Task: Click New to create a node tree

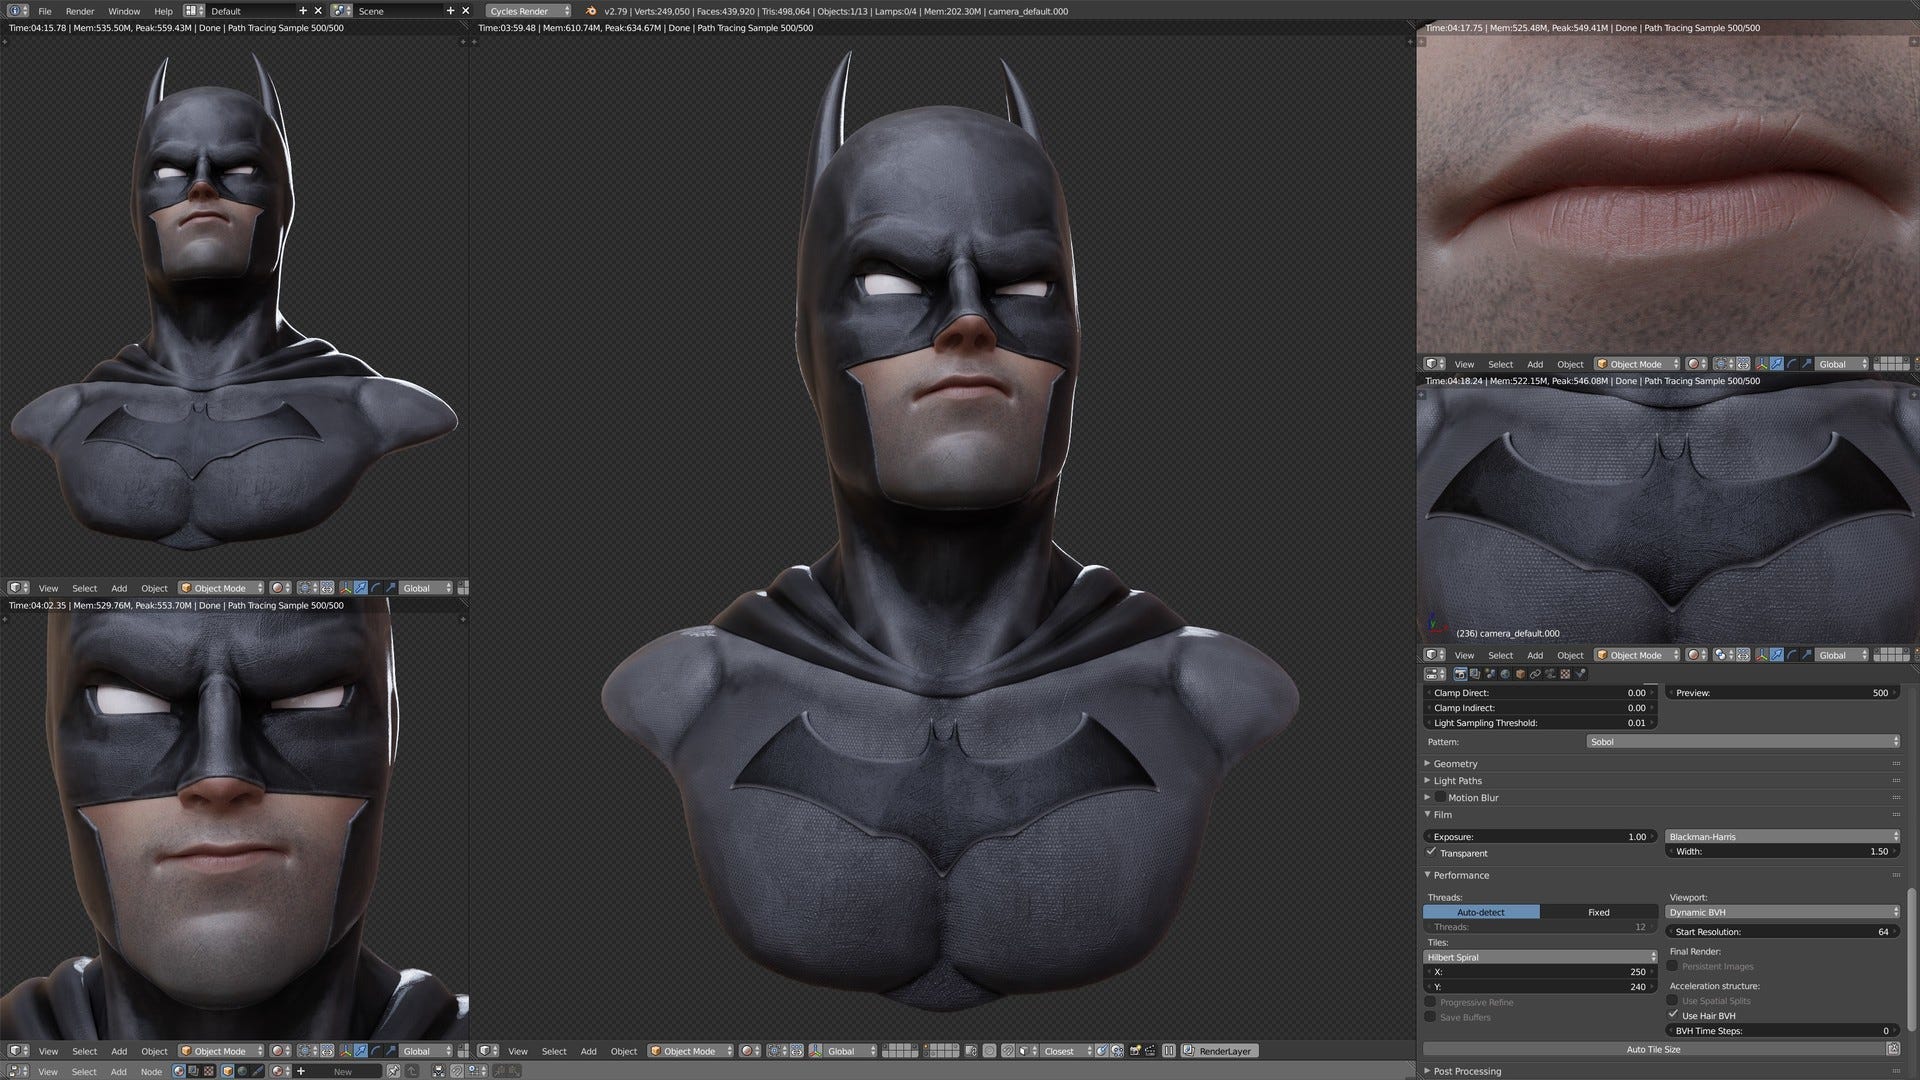Action: 342,1071
